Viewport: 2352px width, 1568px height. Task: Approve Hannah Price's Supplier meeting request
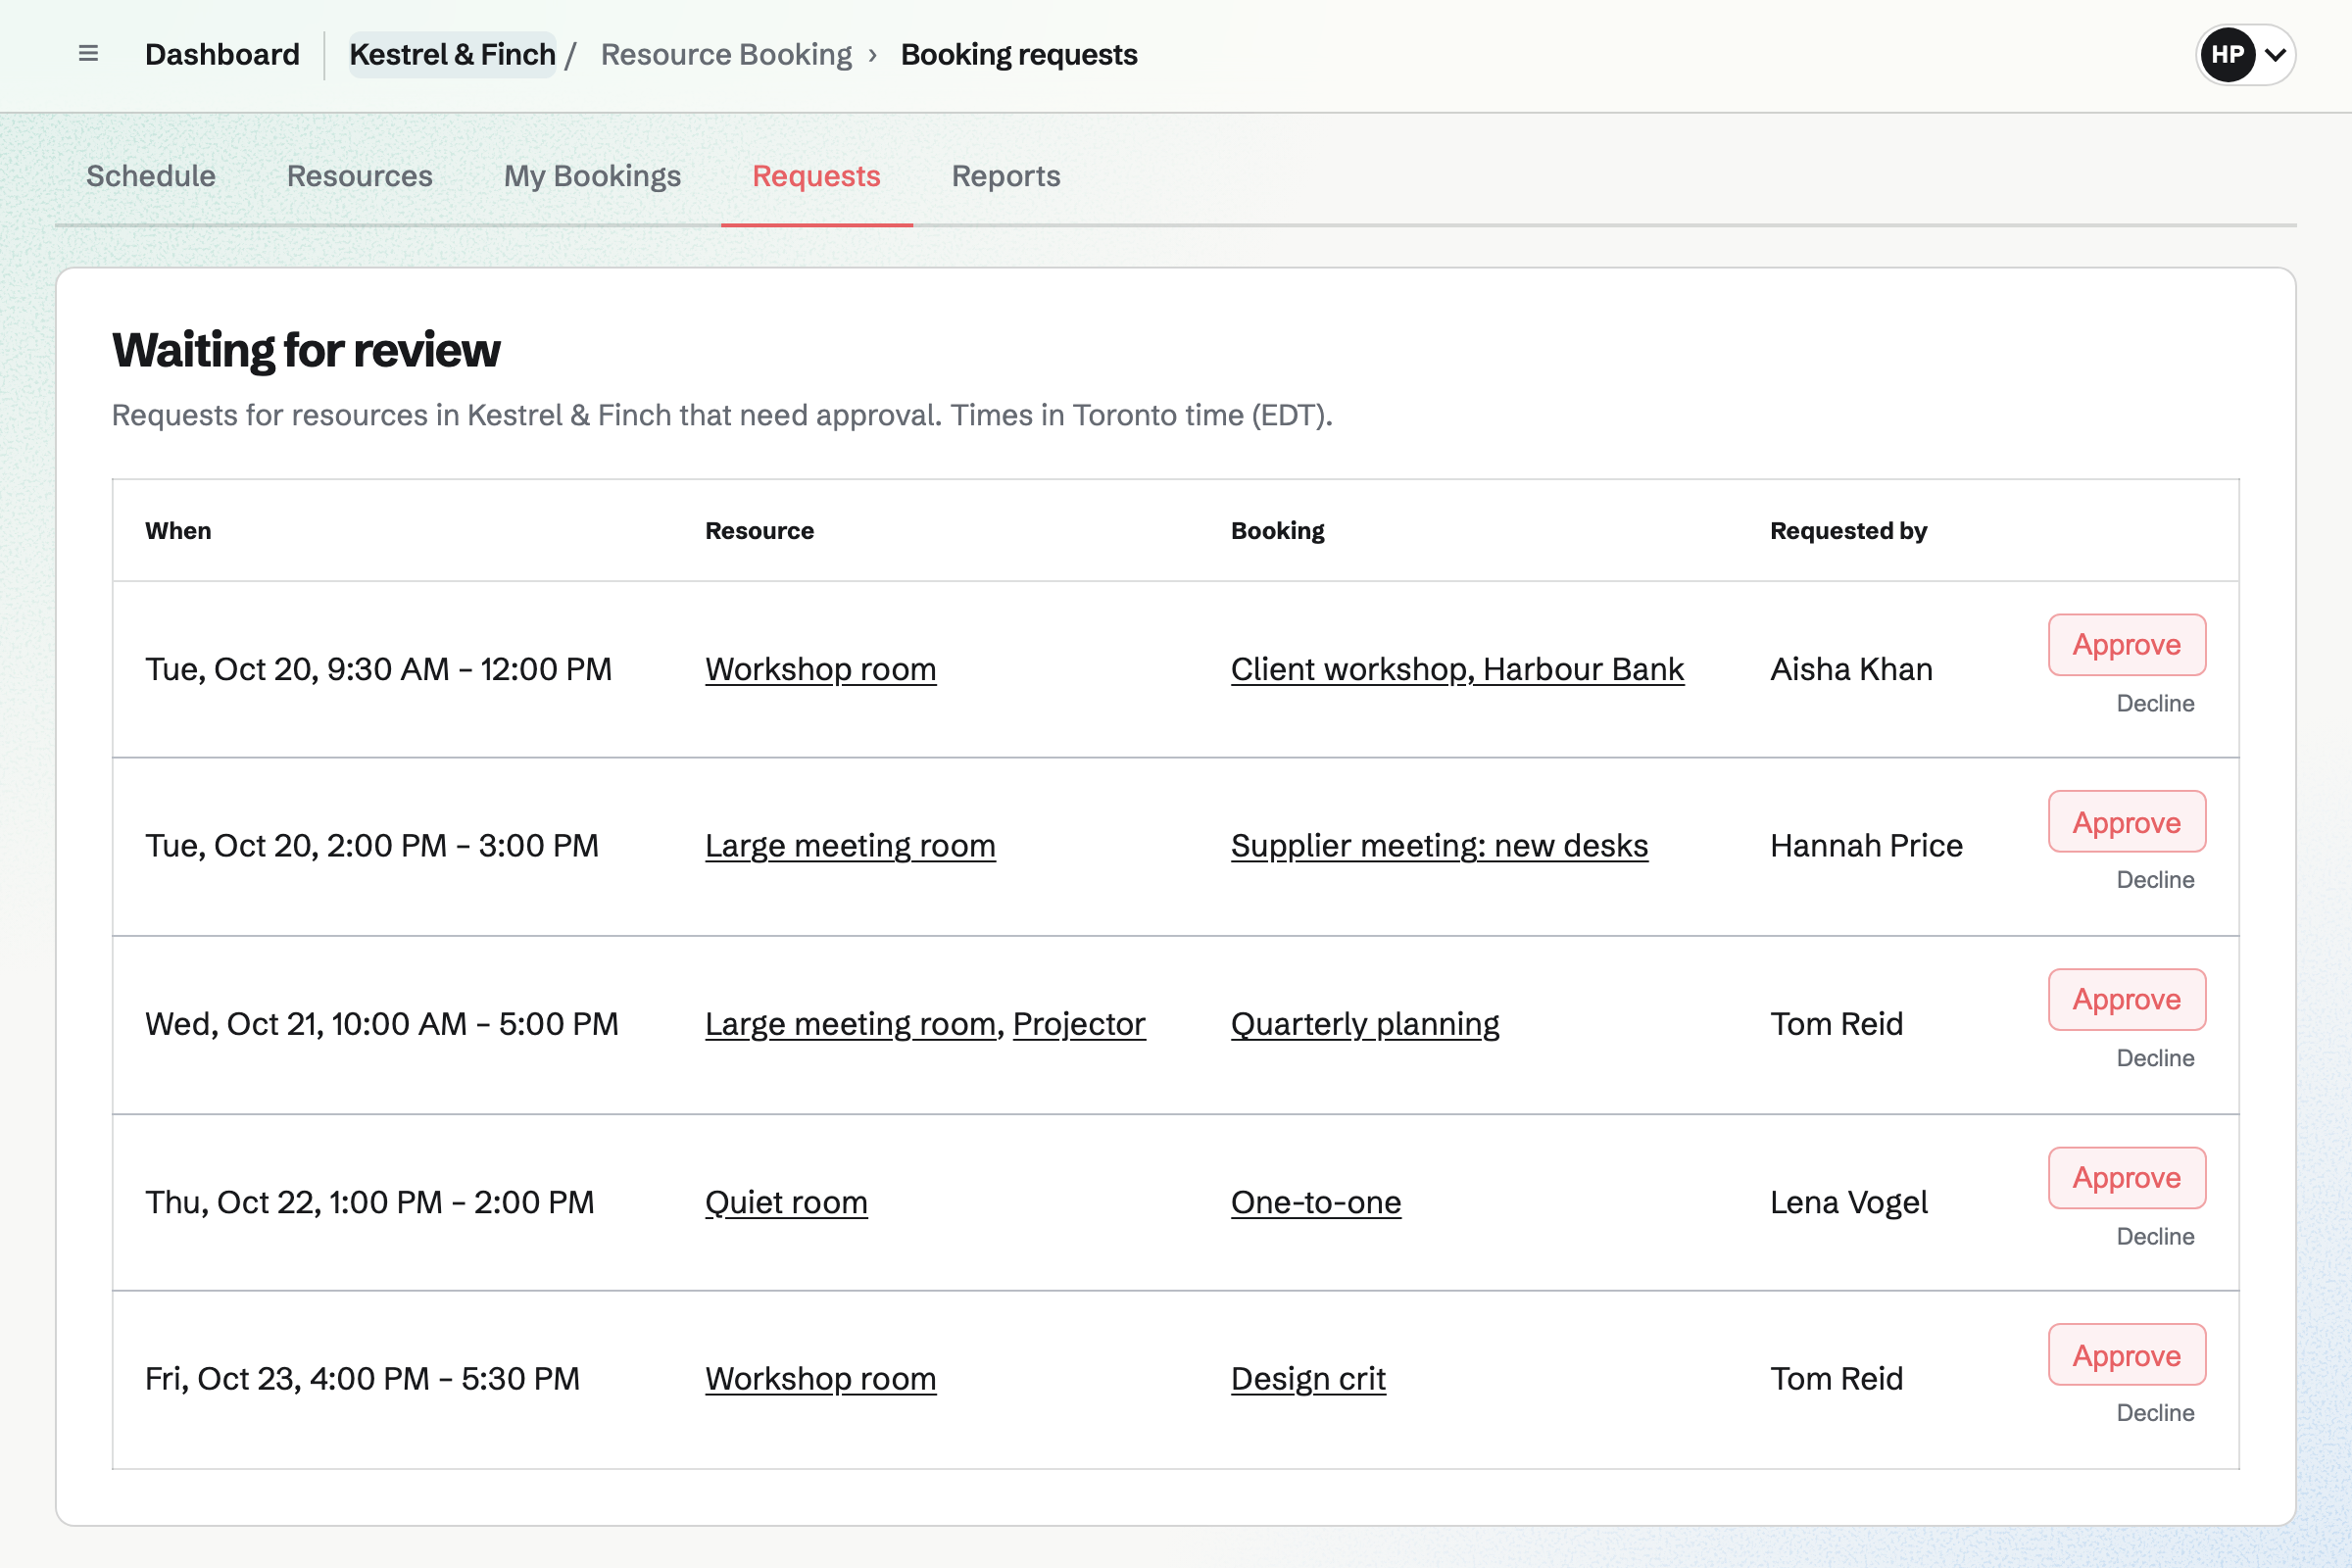click(2126, 822)
